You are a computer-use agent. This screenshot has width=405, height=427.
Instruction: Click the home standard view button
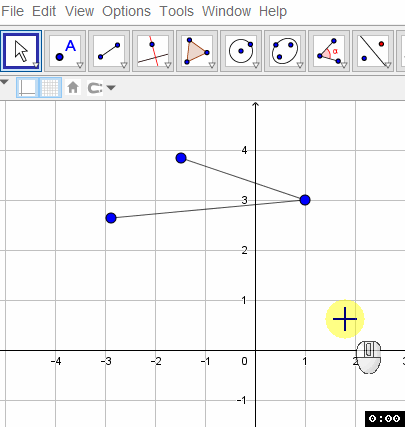pos(73,88)
